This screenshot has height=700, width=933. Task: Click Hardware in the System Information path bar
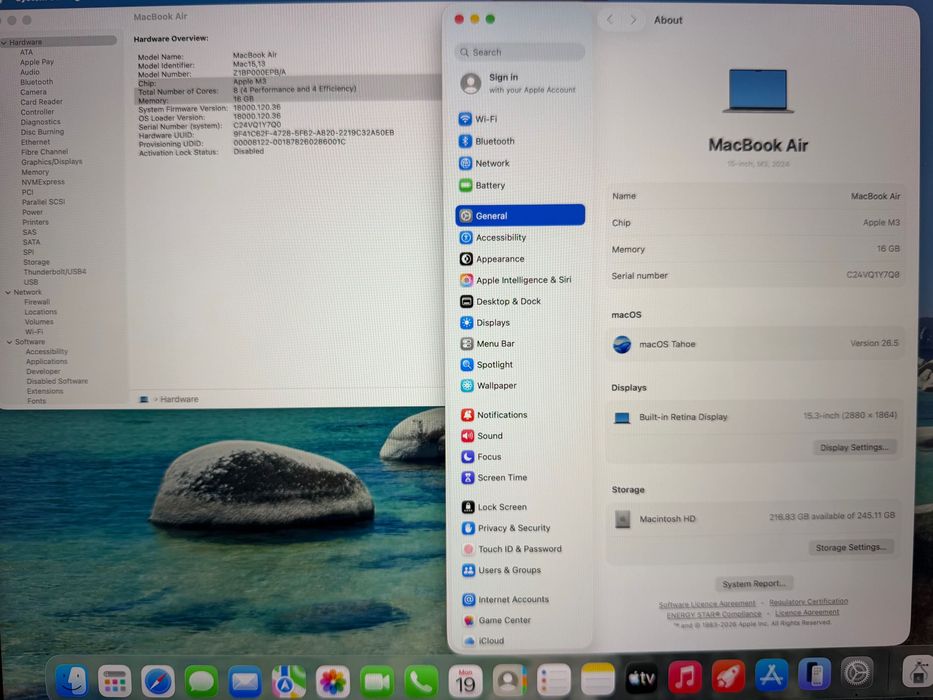[x=179, y=399]
